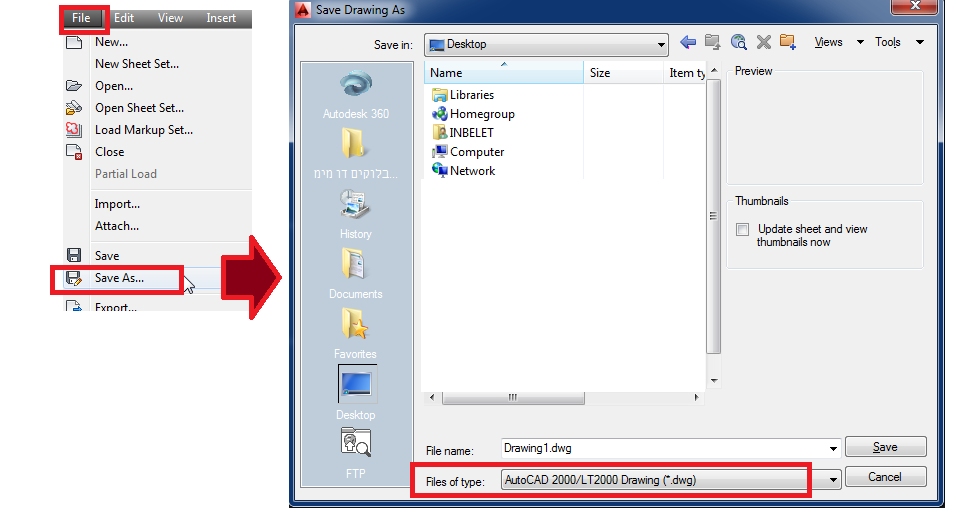Viewport: 966px width, 521px height.
Task: Click the Search the Web icon
Action: (738, 42)
